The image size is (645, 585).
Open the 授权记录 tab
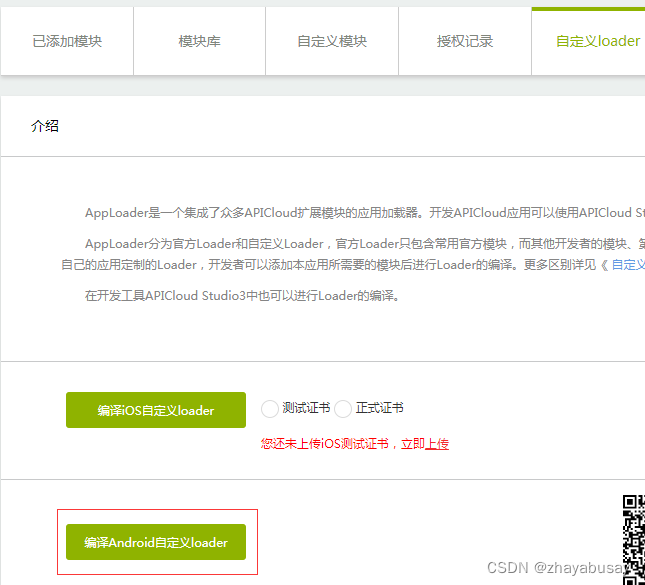[465, 41]
